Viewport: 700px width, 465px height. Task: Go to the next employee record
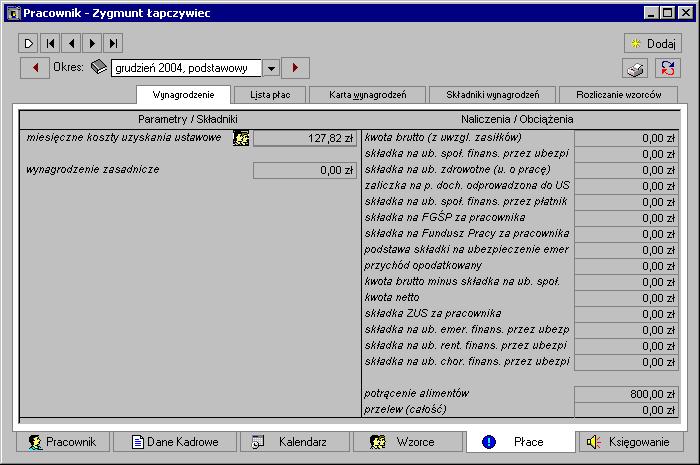click(92, 43)
